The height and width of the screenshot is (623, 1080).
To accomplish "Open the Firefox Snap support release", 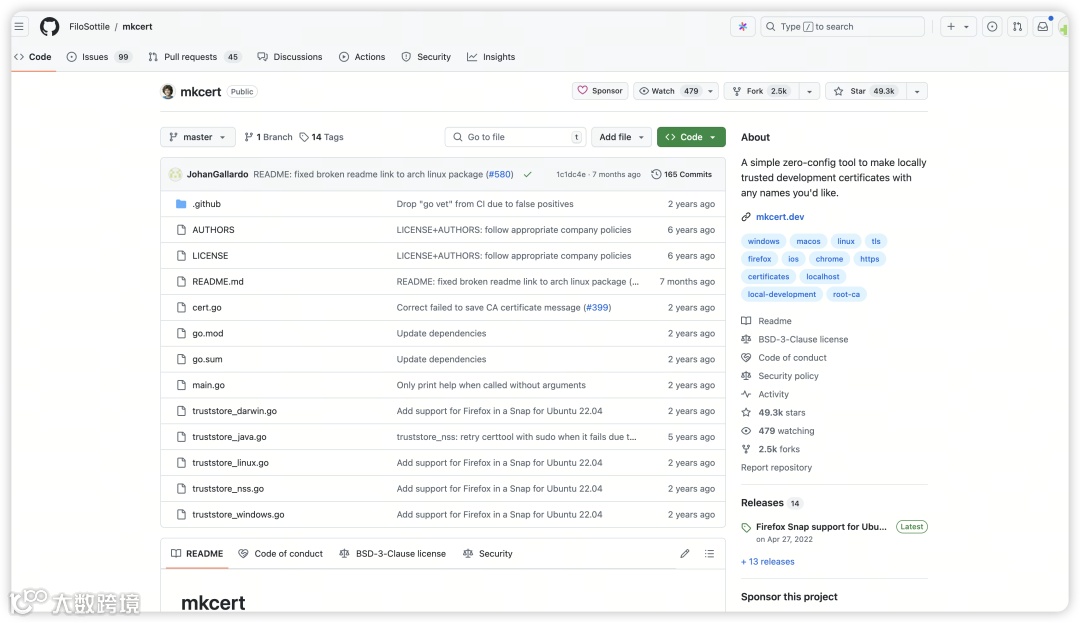I will 821,527.
